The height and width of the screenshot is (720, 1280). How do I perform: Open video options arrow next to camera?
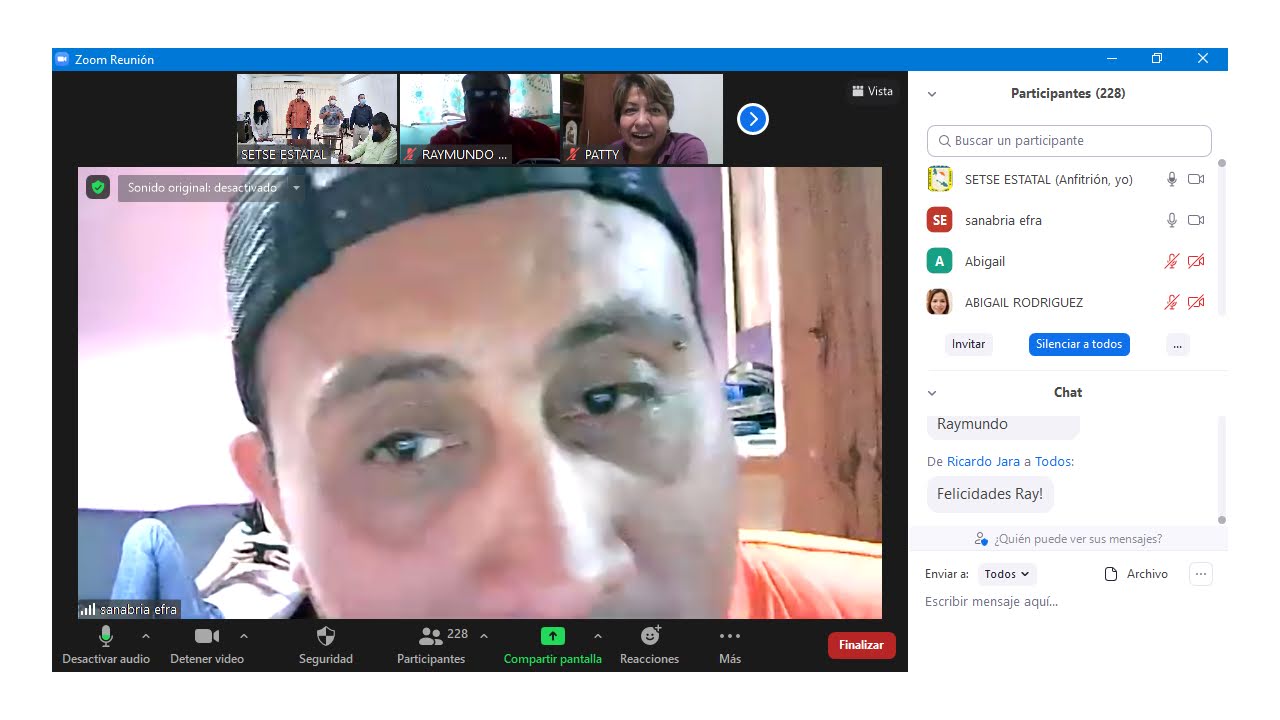[x=244, y=636]
